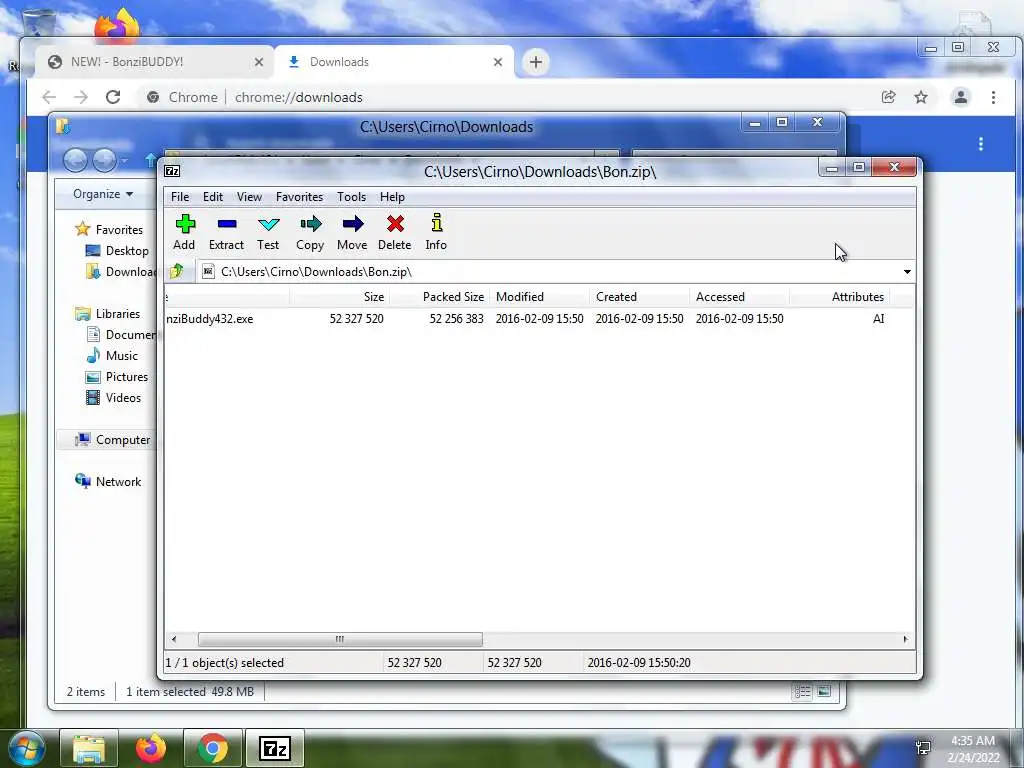
Task: Click the Add toolbar icon in 7-Zip
Action: (x=185, y=232)
